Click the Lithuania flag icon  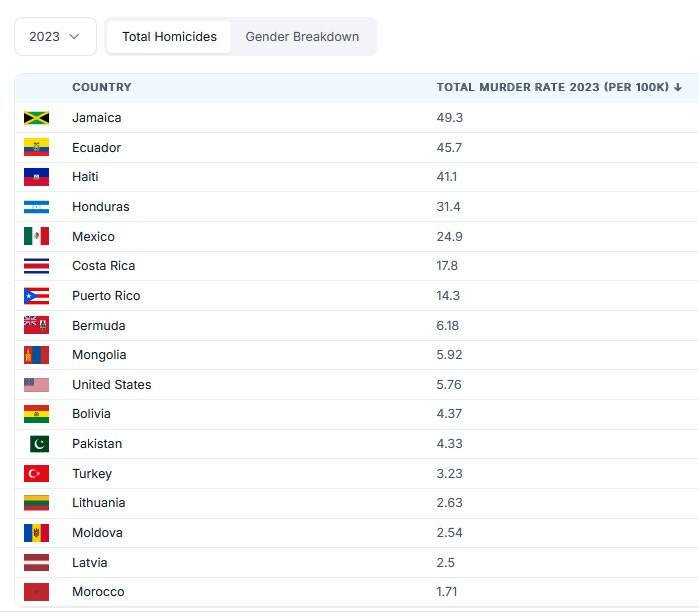[x=37, y=503]
